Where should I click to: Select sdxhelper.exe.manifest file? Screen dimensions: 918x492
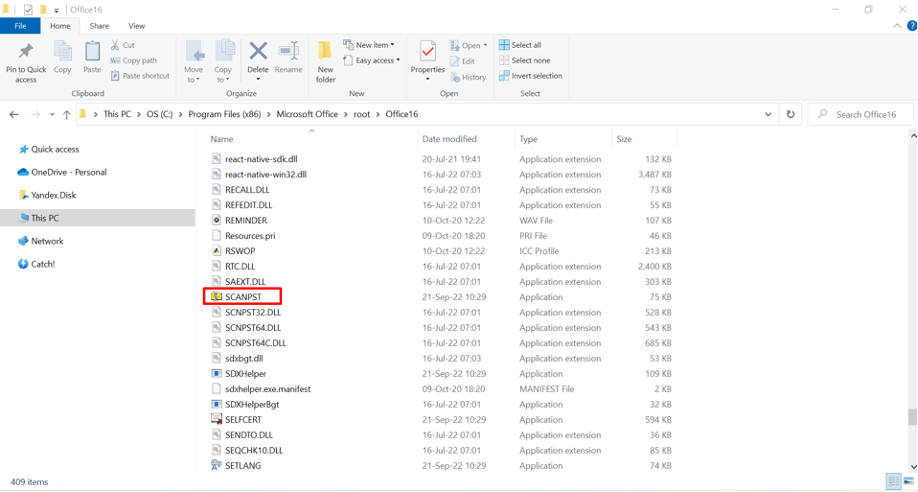268,389
